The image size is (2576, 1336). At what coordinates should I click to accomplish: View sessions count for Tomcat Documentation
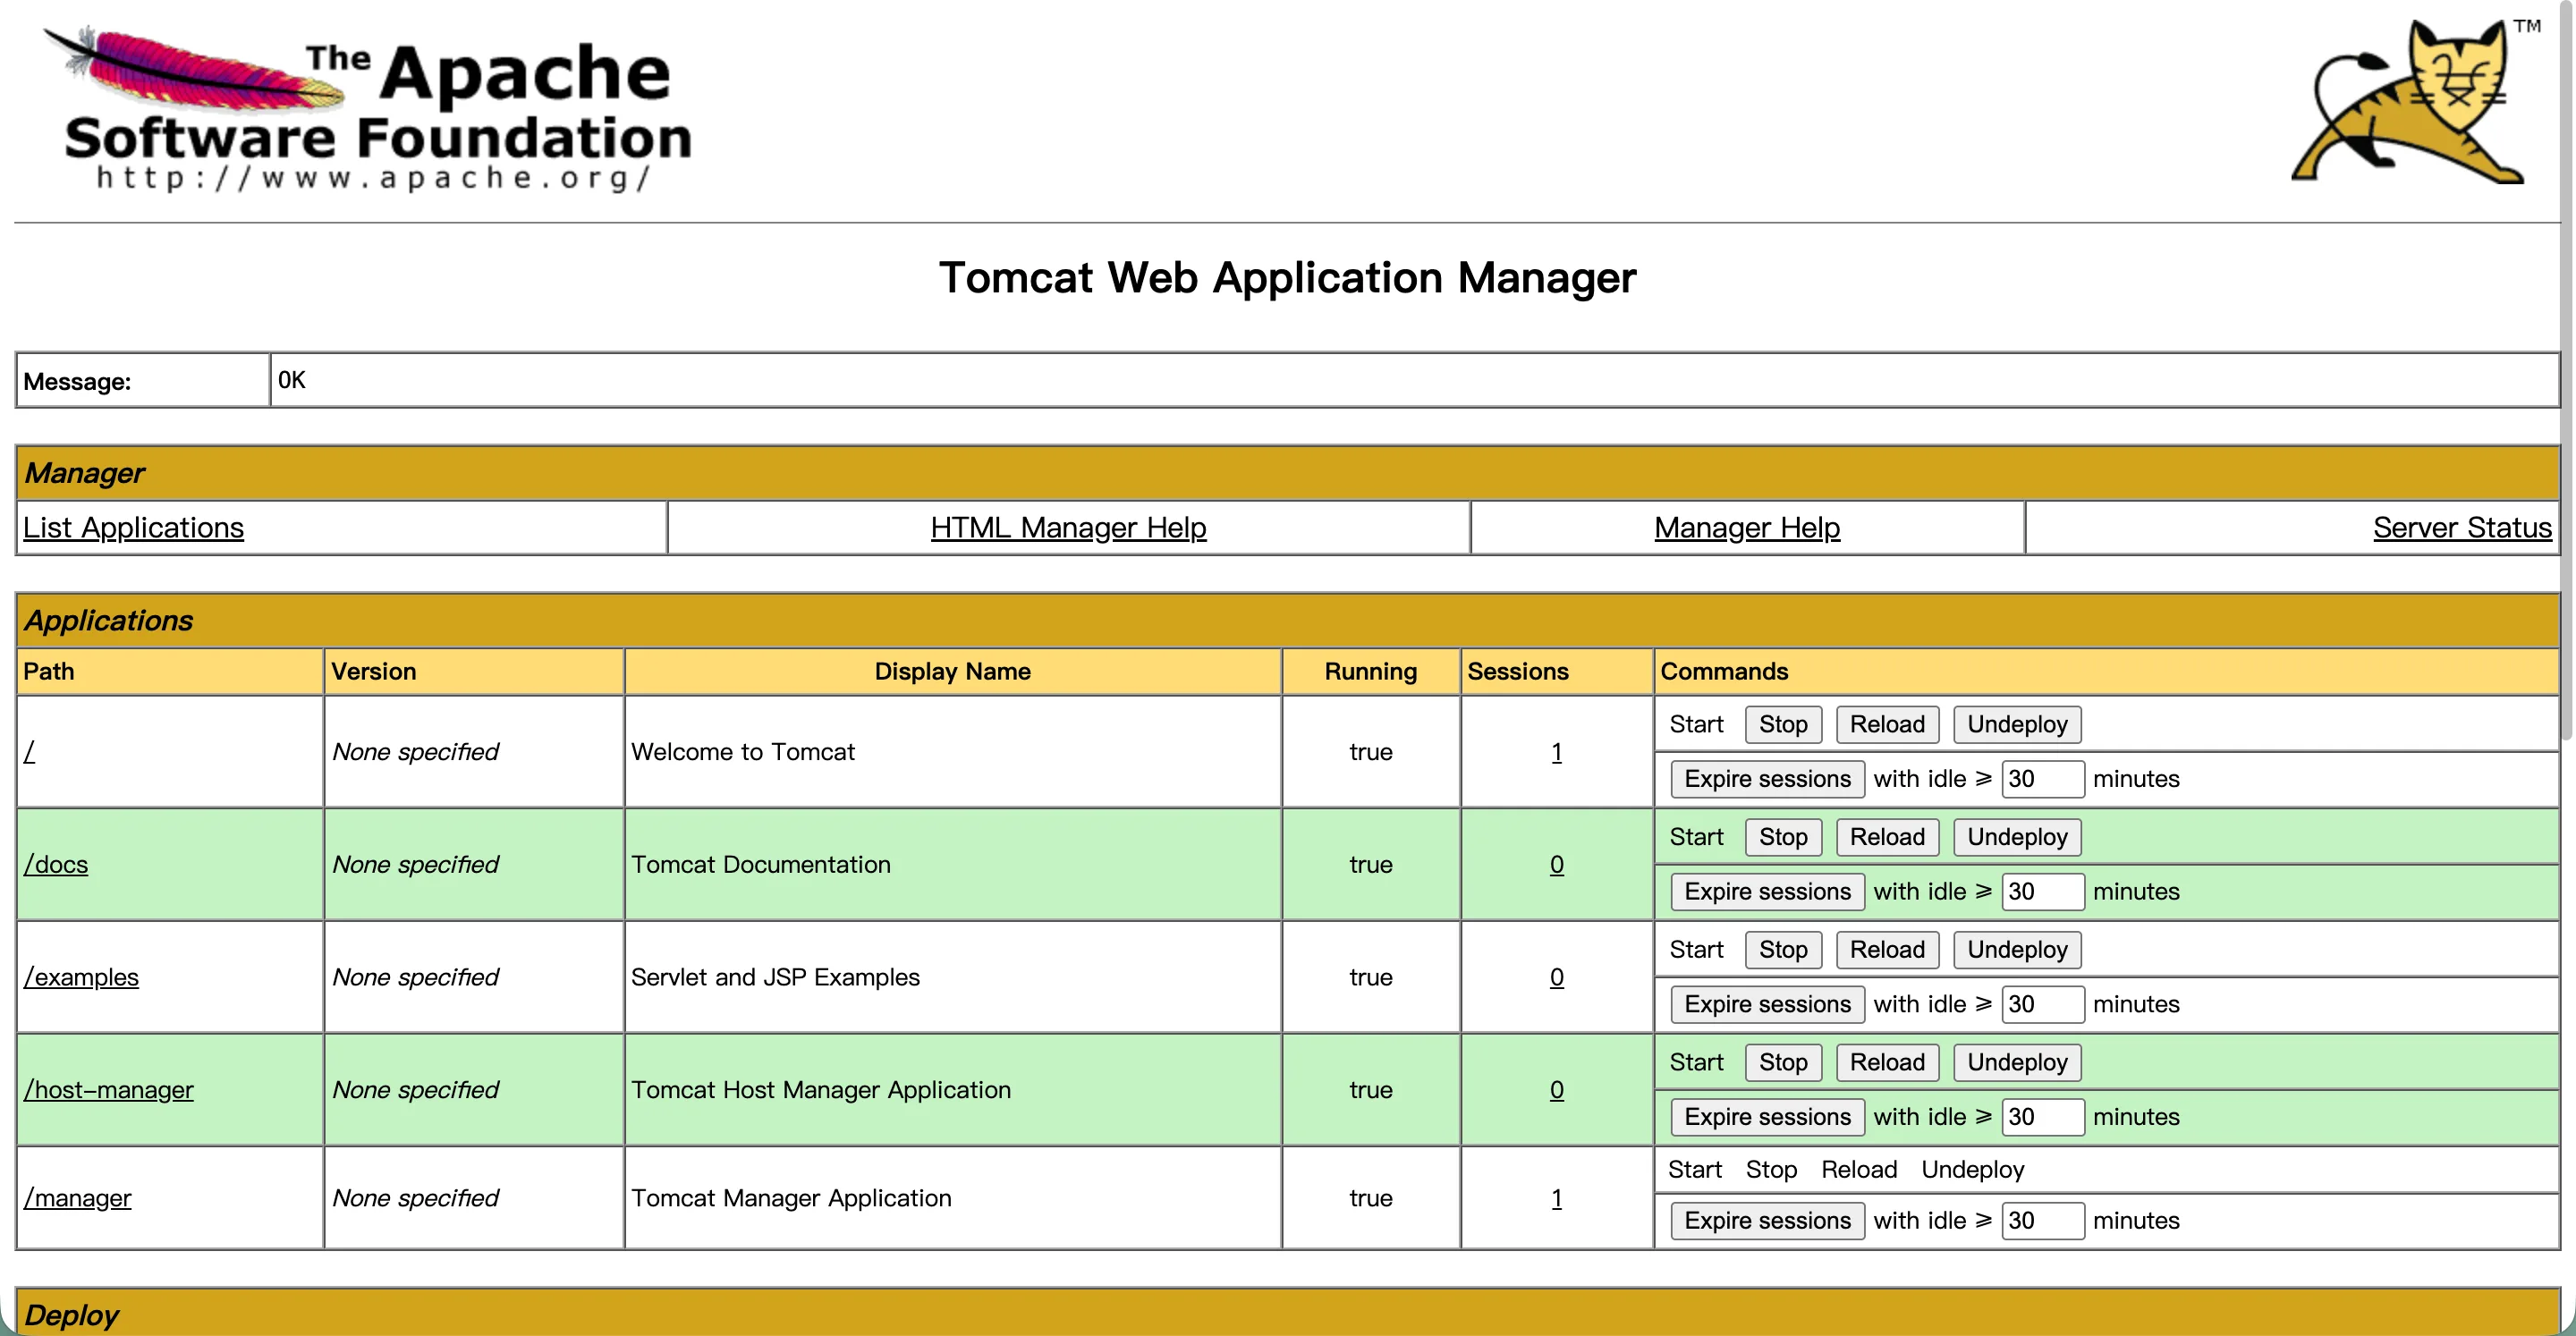pos(1556,864)
